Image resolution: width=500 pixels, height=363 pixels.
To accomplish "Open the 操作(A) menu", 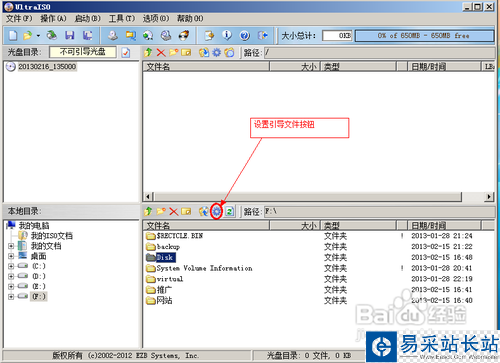I will (53, 18).
